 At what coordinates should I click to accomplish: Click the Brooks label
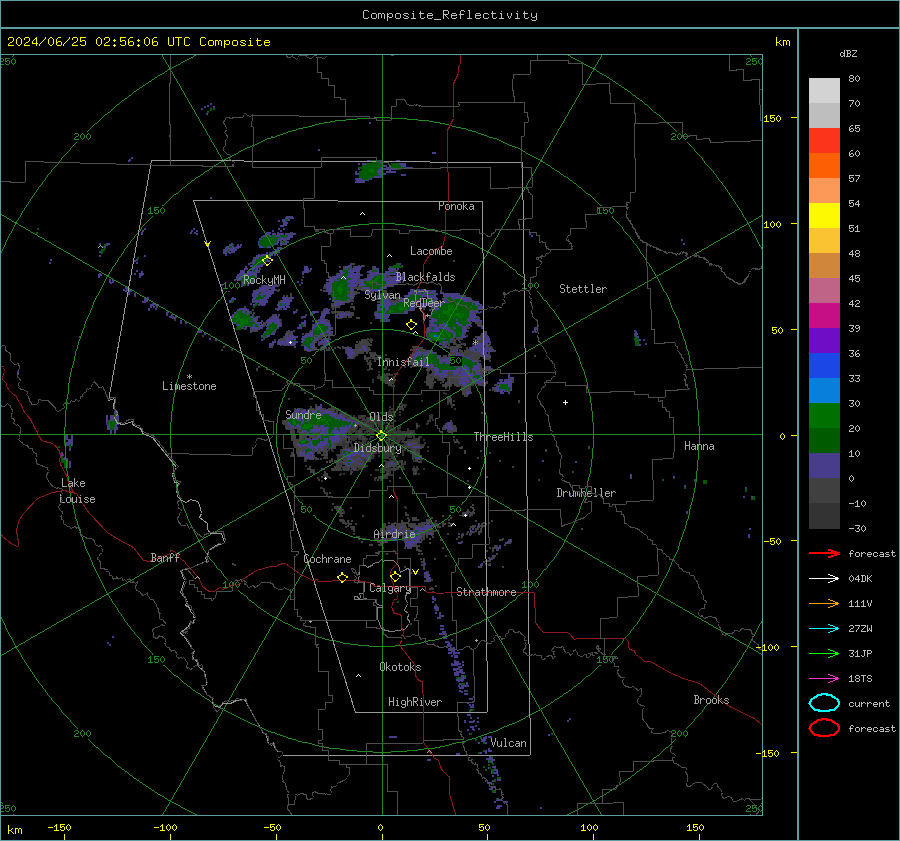click(711, 700)
